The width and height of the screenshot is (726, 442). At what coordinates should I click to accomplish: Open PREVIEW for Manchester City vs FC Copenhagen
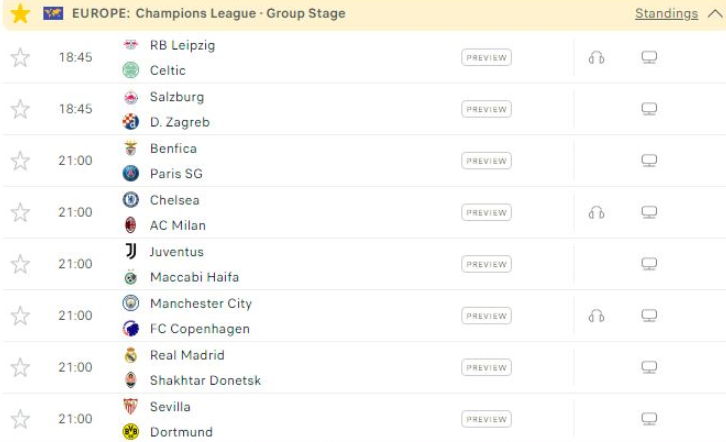(x=486, y=316)
